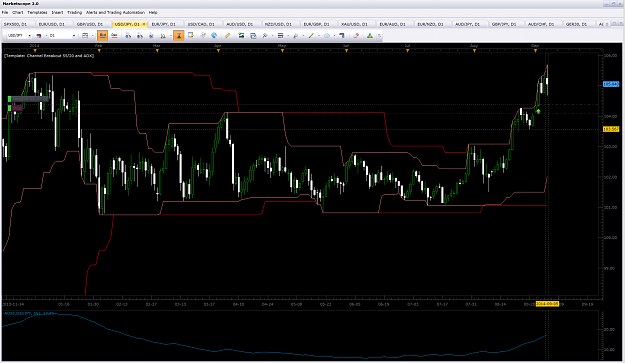Viewport: 625px width, 363px height.
Task: Open the File menu
Action: pos(5,12)
